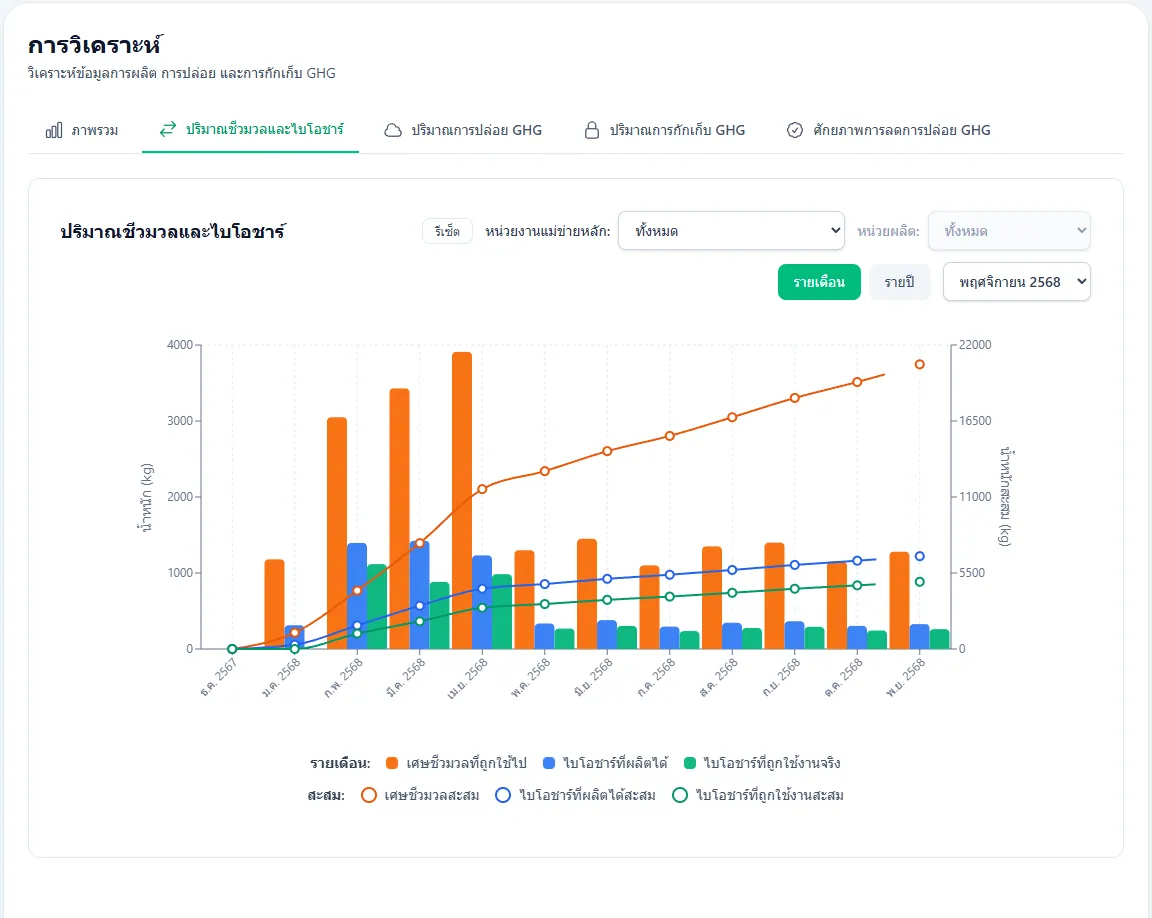Toggle orange legend เศษชีวมวลที่ถูกใช้ไป
This screenshot has width=1152, height=918.
tap(456, 763)
